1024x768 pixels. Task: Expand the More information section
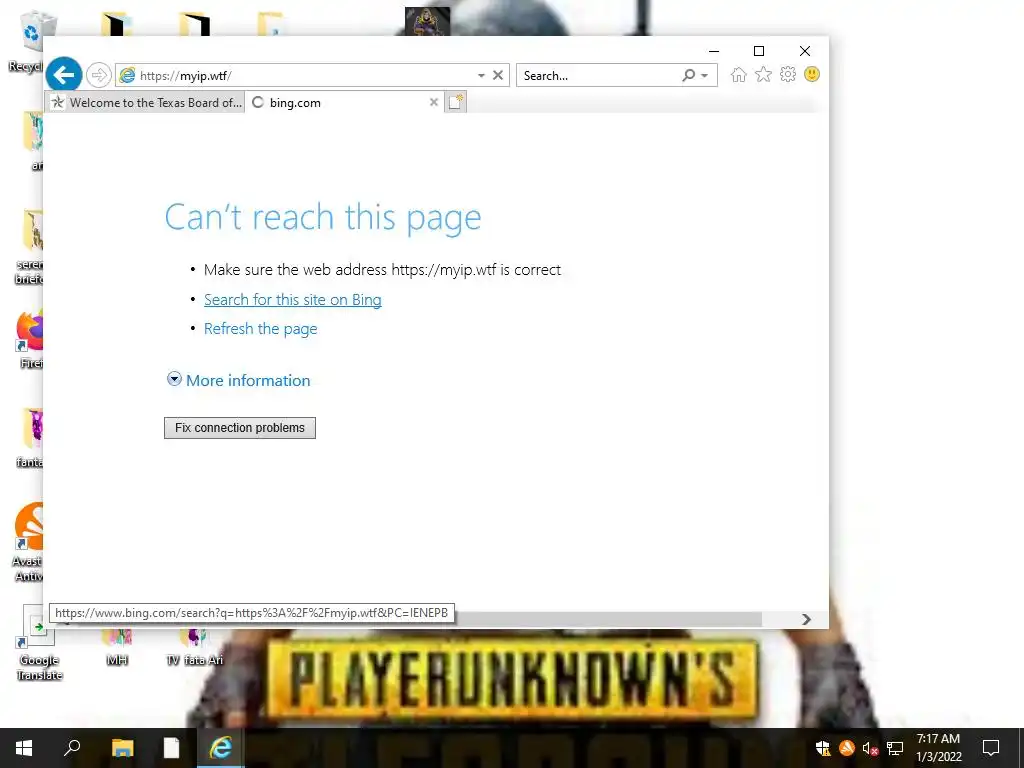(x=239, y=380)
